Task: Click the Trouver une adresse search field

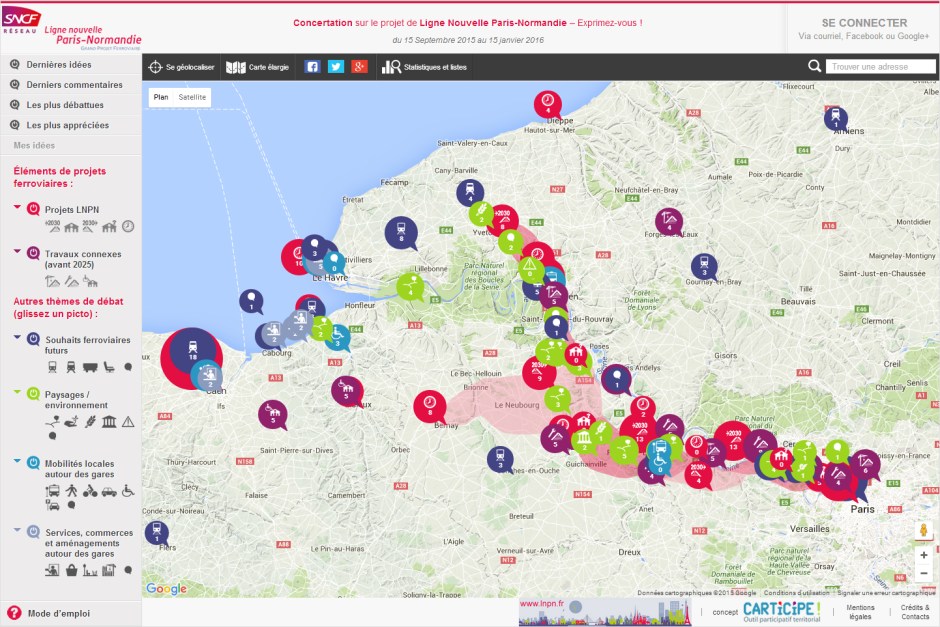Action: tap(880, 67)
